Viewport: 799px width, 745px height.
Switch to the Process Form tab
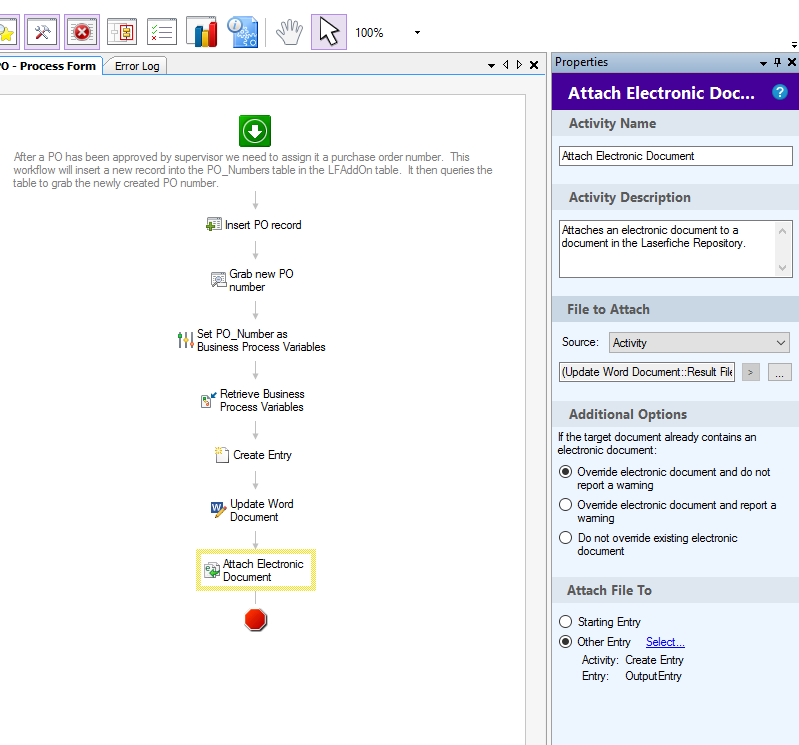48,66
